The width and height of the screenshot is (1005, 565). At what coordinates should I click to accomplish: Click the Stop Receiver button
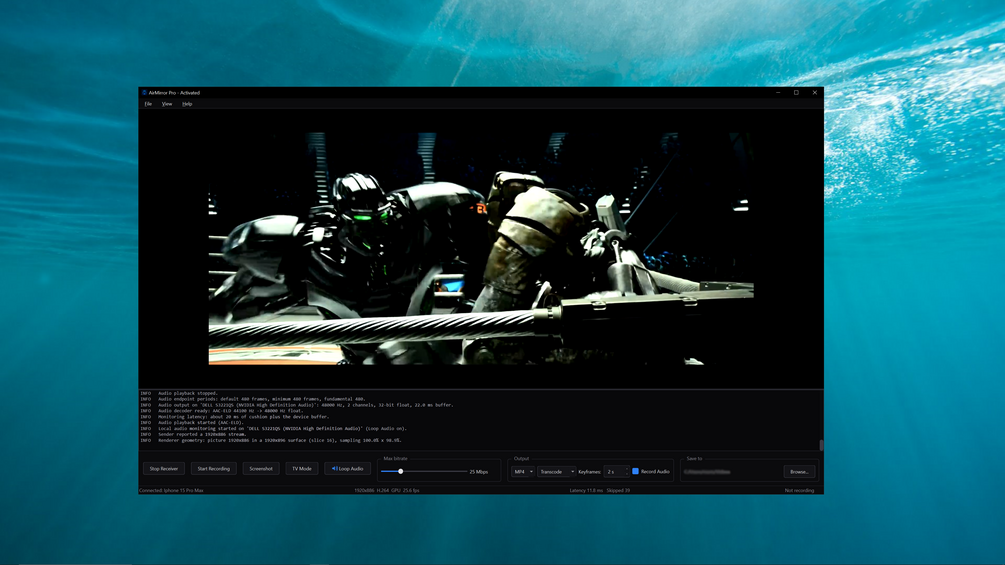[x=164, y=469]
